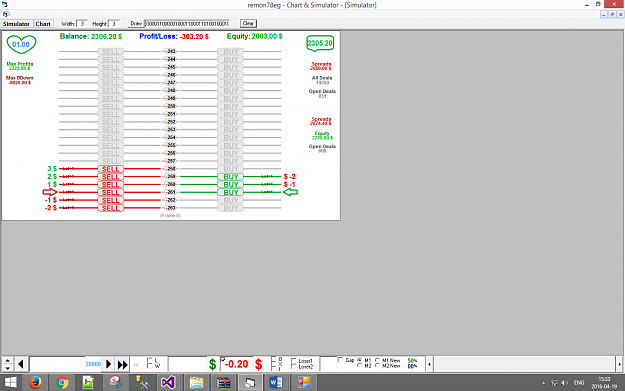This screenshot has width=625, height=391.
Task: Open Visual Studio from the taskbar
Action: [x=168, y=383]
